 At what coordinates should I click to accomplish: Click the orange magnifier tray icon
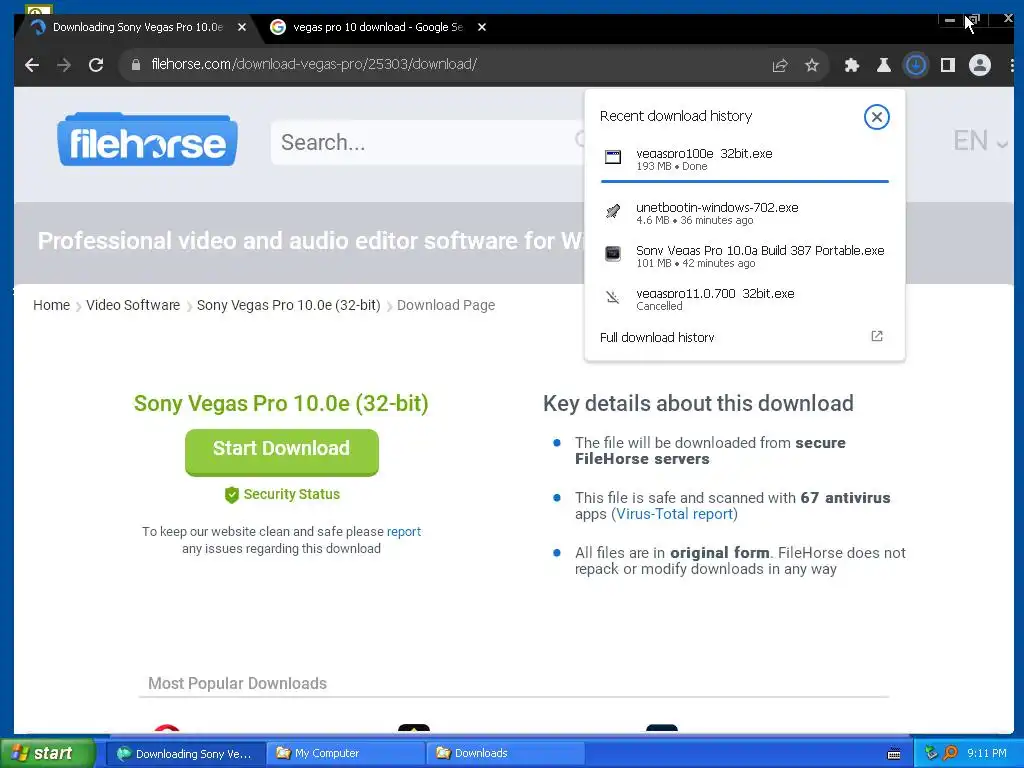coord(951,754)
